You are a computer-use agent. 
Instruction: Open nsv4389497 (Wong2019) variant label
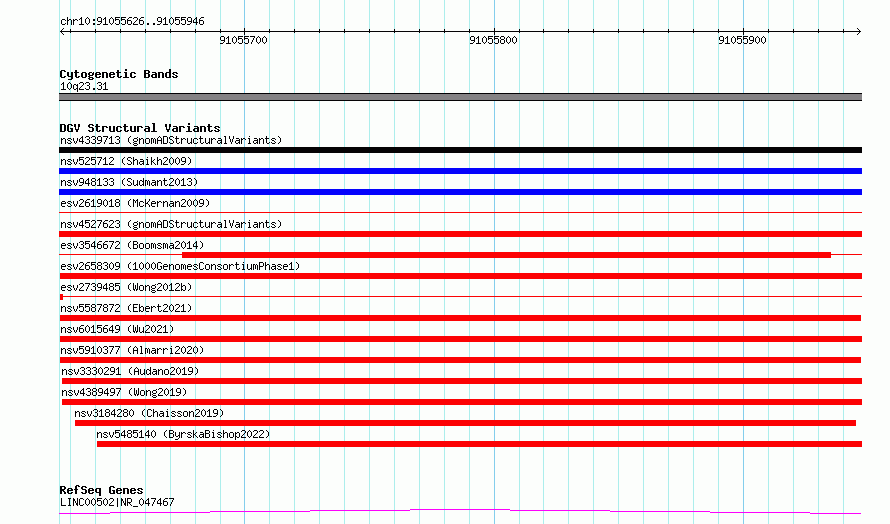click(124, 392)
